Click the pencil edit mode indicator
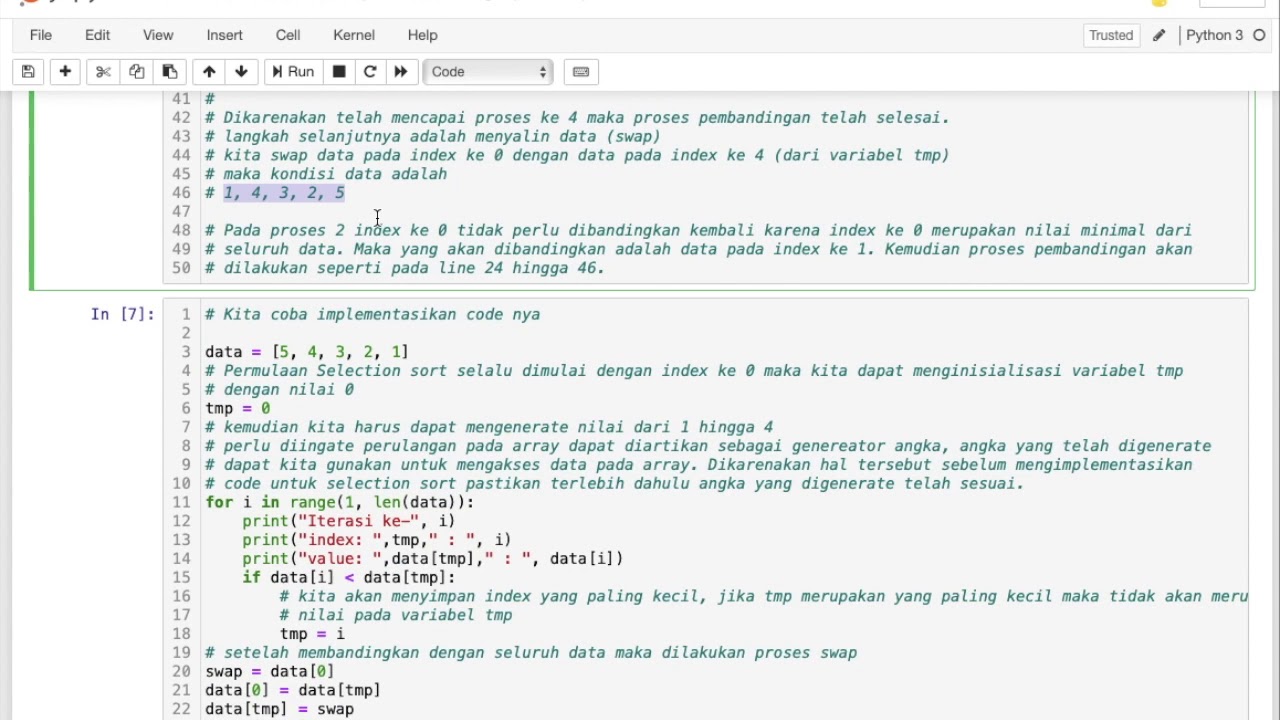This screenshot has height=720, width=1280. (1159, 35)
